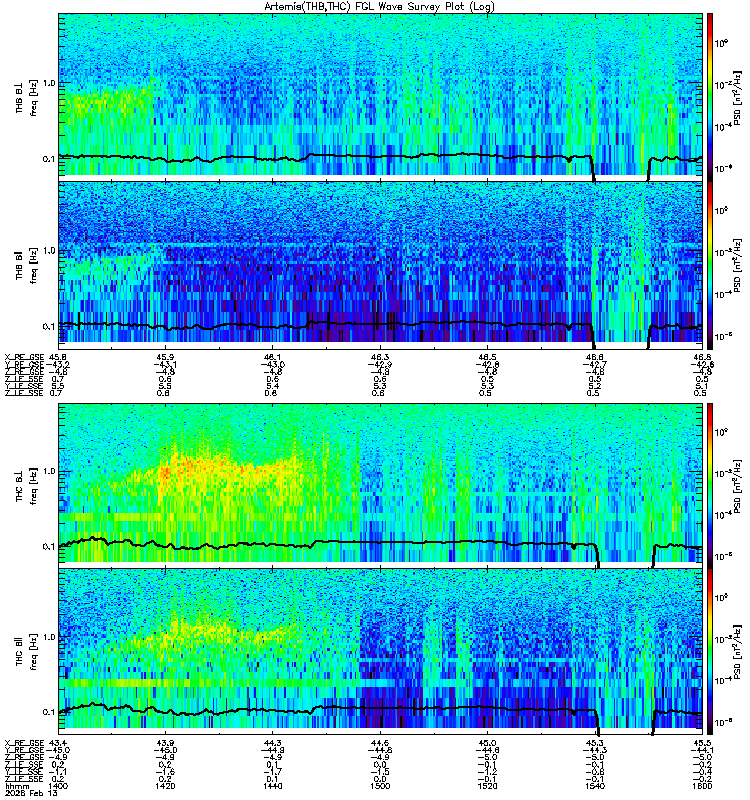Click the X_RE_GSE row label under the THC panels
Viewport: 750px width, 800px height.
[24, 743]
